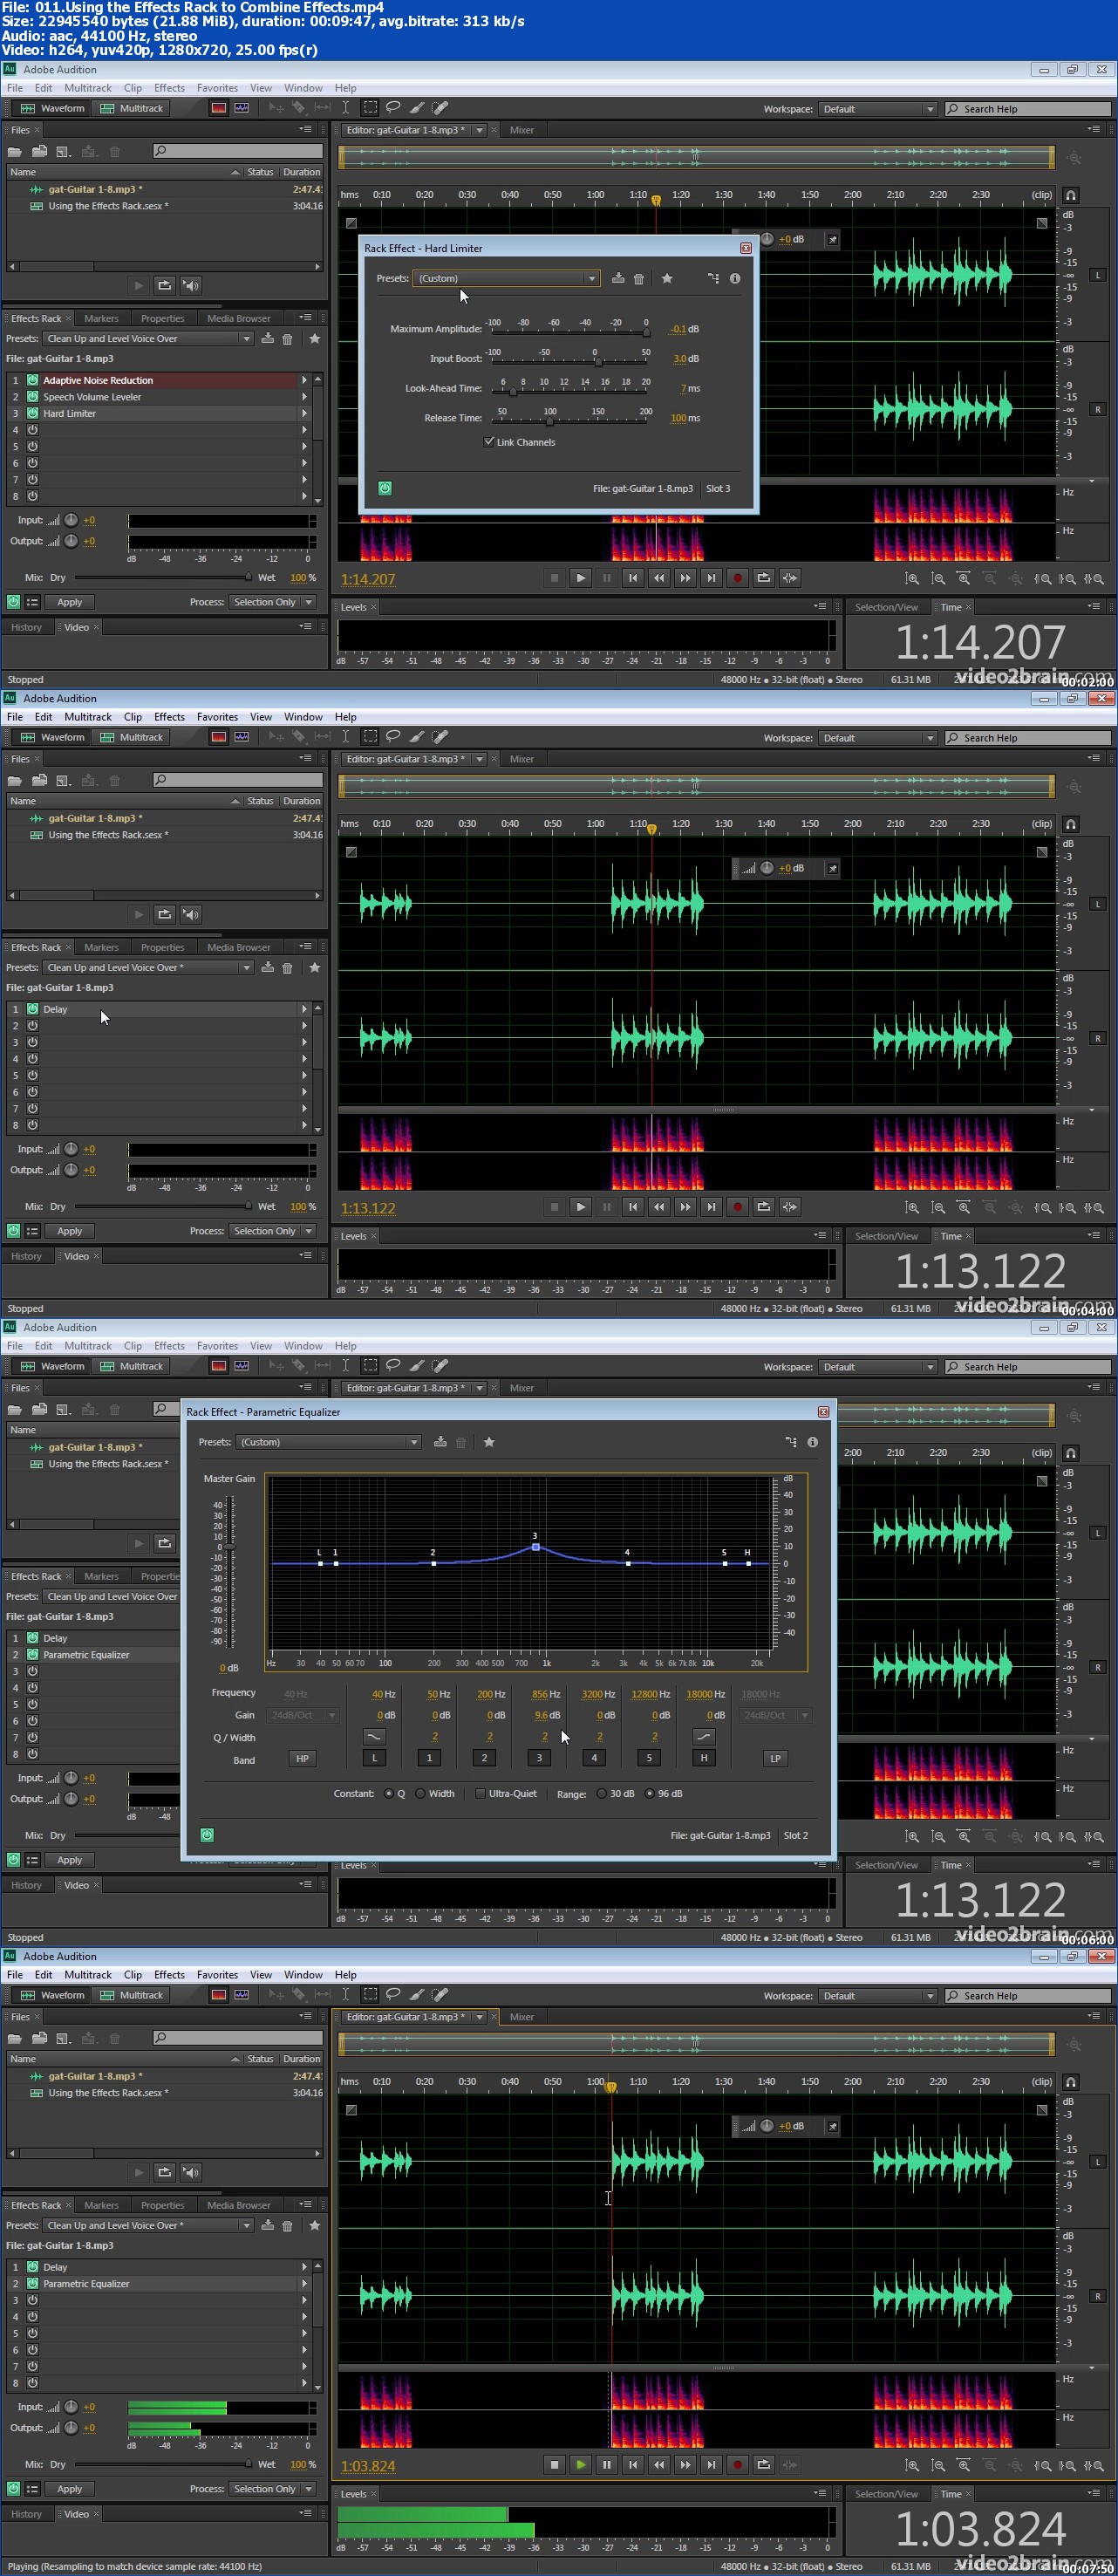Switch to Markers tab in Hard Limiter frame
This screenshot has height=2576, width=1118.
[x=101, y=318]
